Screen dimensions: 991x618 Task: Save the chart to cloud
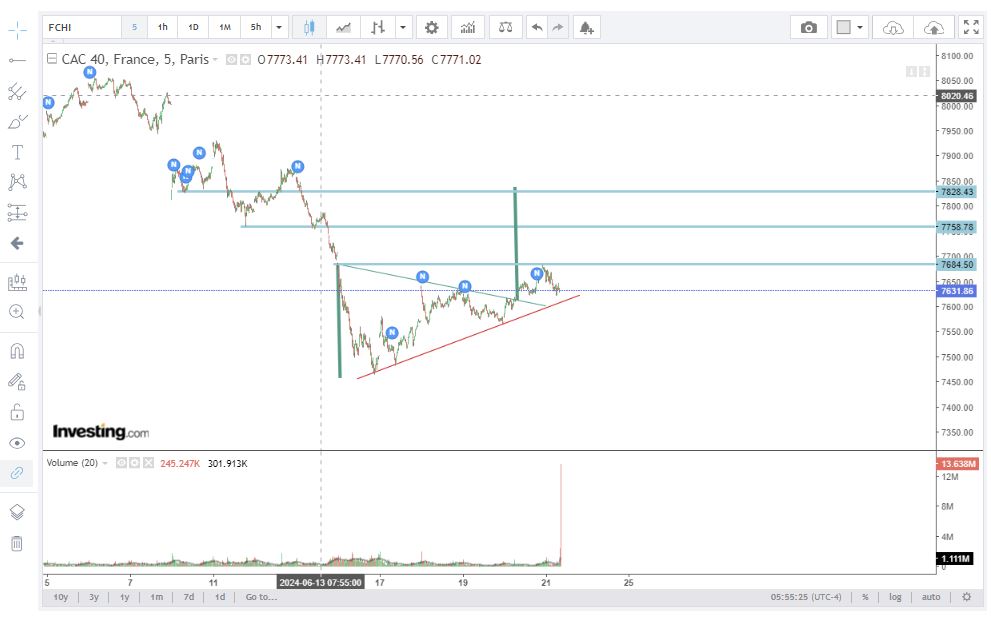coord(933,27)
